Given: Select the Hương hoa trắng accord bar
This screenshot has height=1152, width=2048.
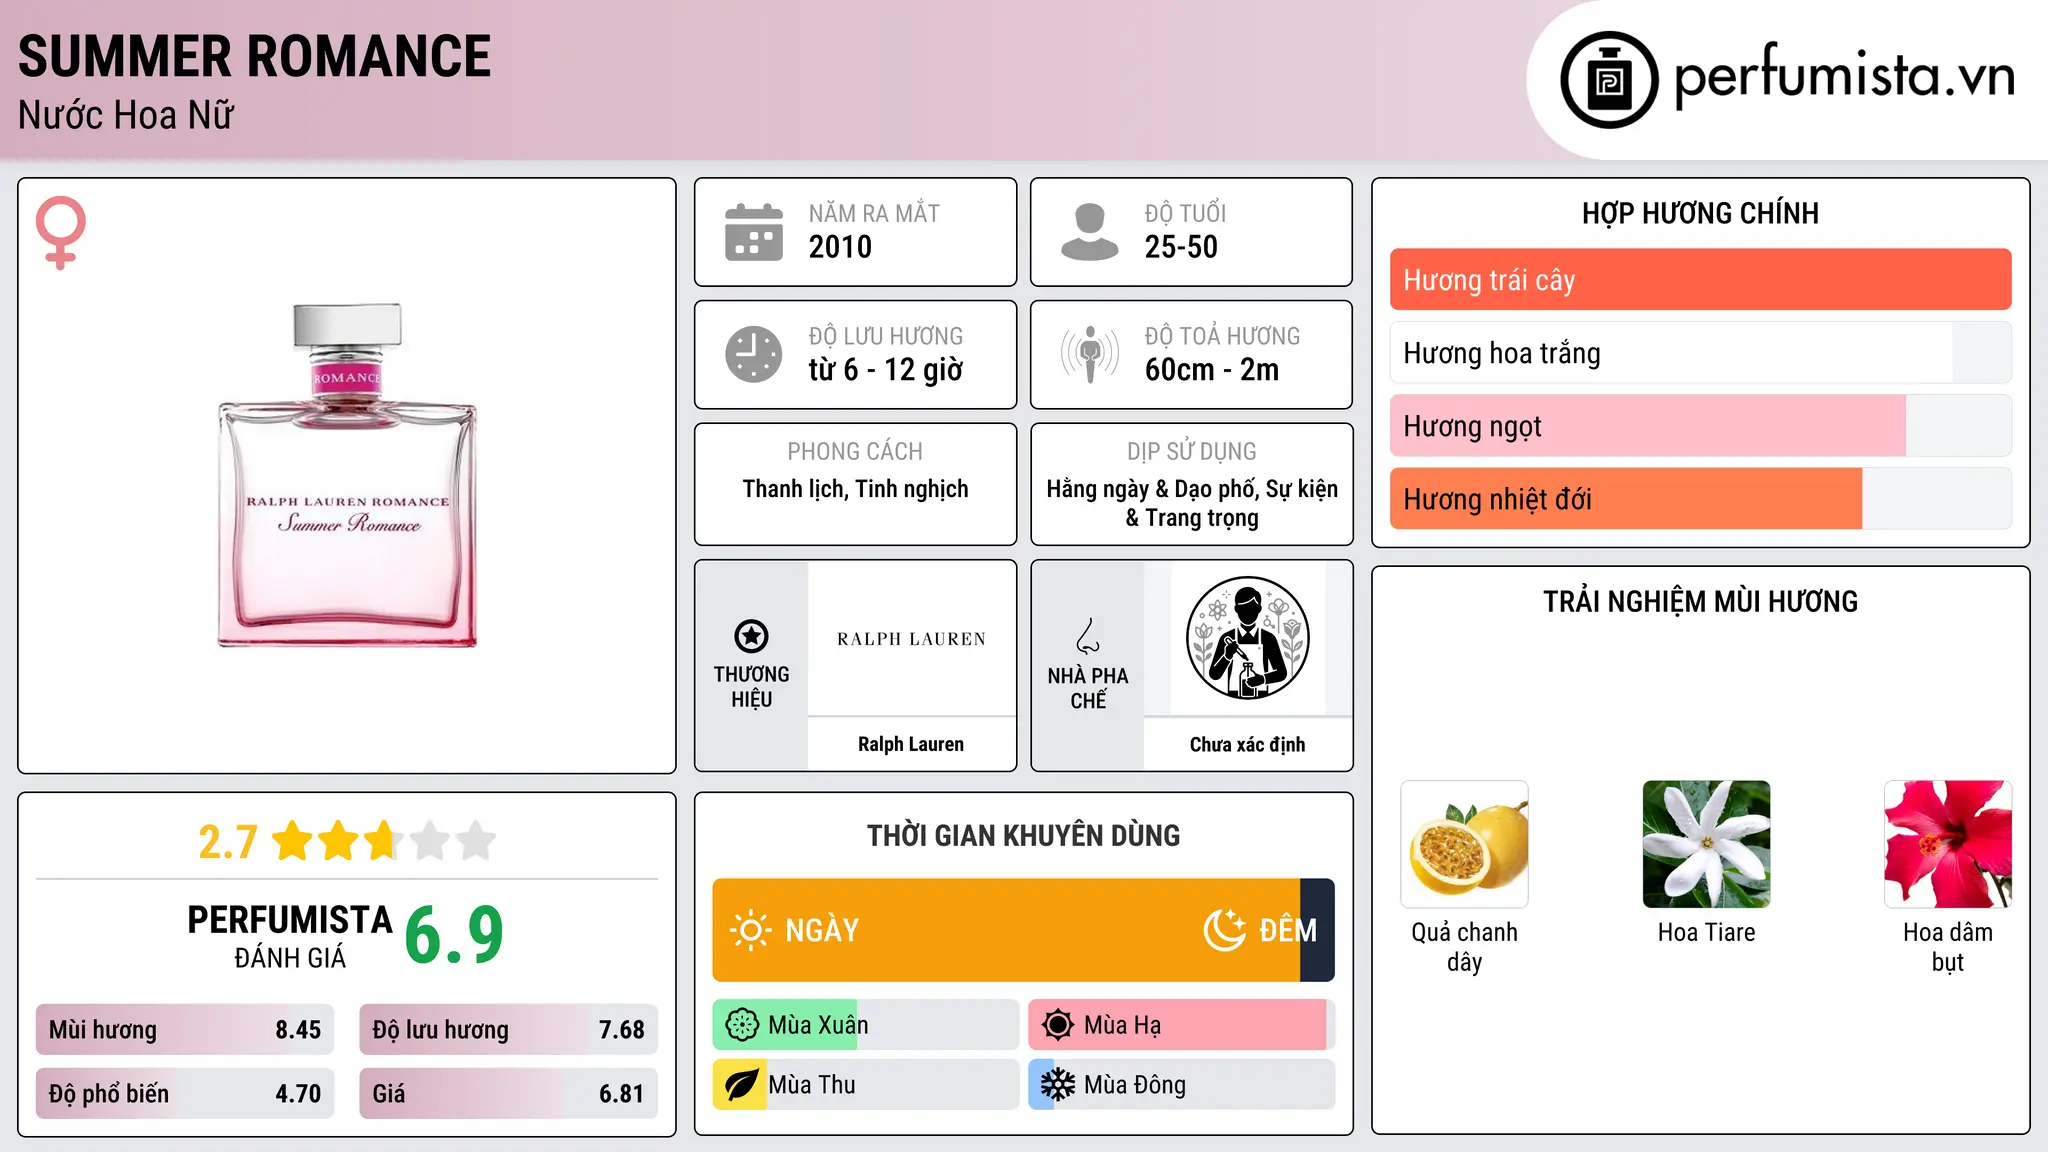Looking at the screenshot, I should coord(1700,353).
